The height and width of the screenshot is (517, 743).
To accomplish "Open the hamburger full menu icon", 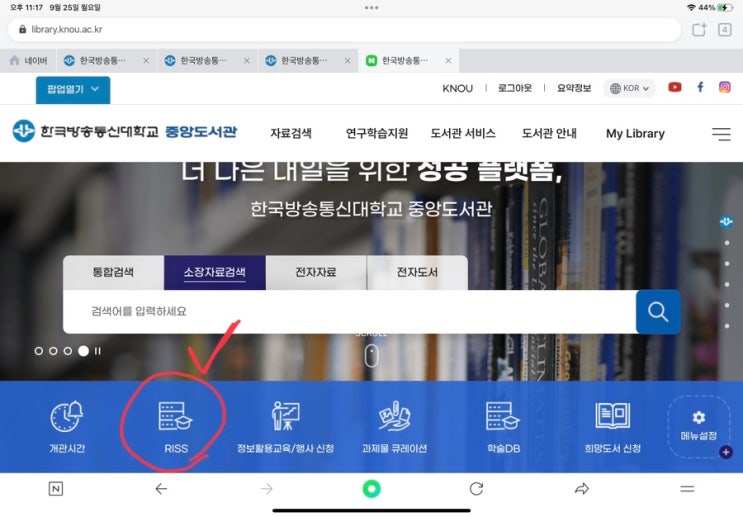I will (721, 134).
